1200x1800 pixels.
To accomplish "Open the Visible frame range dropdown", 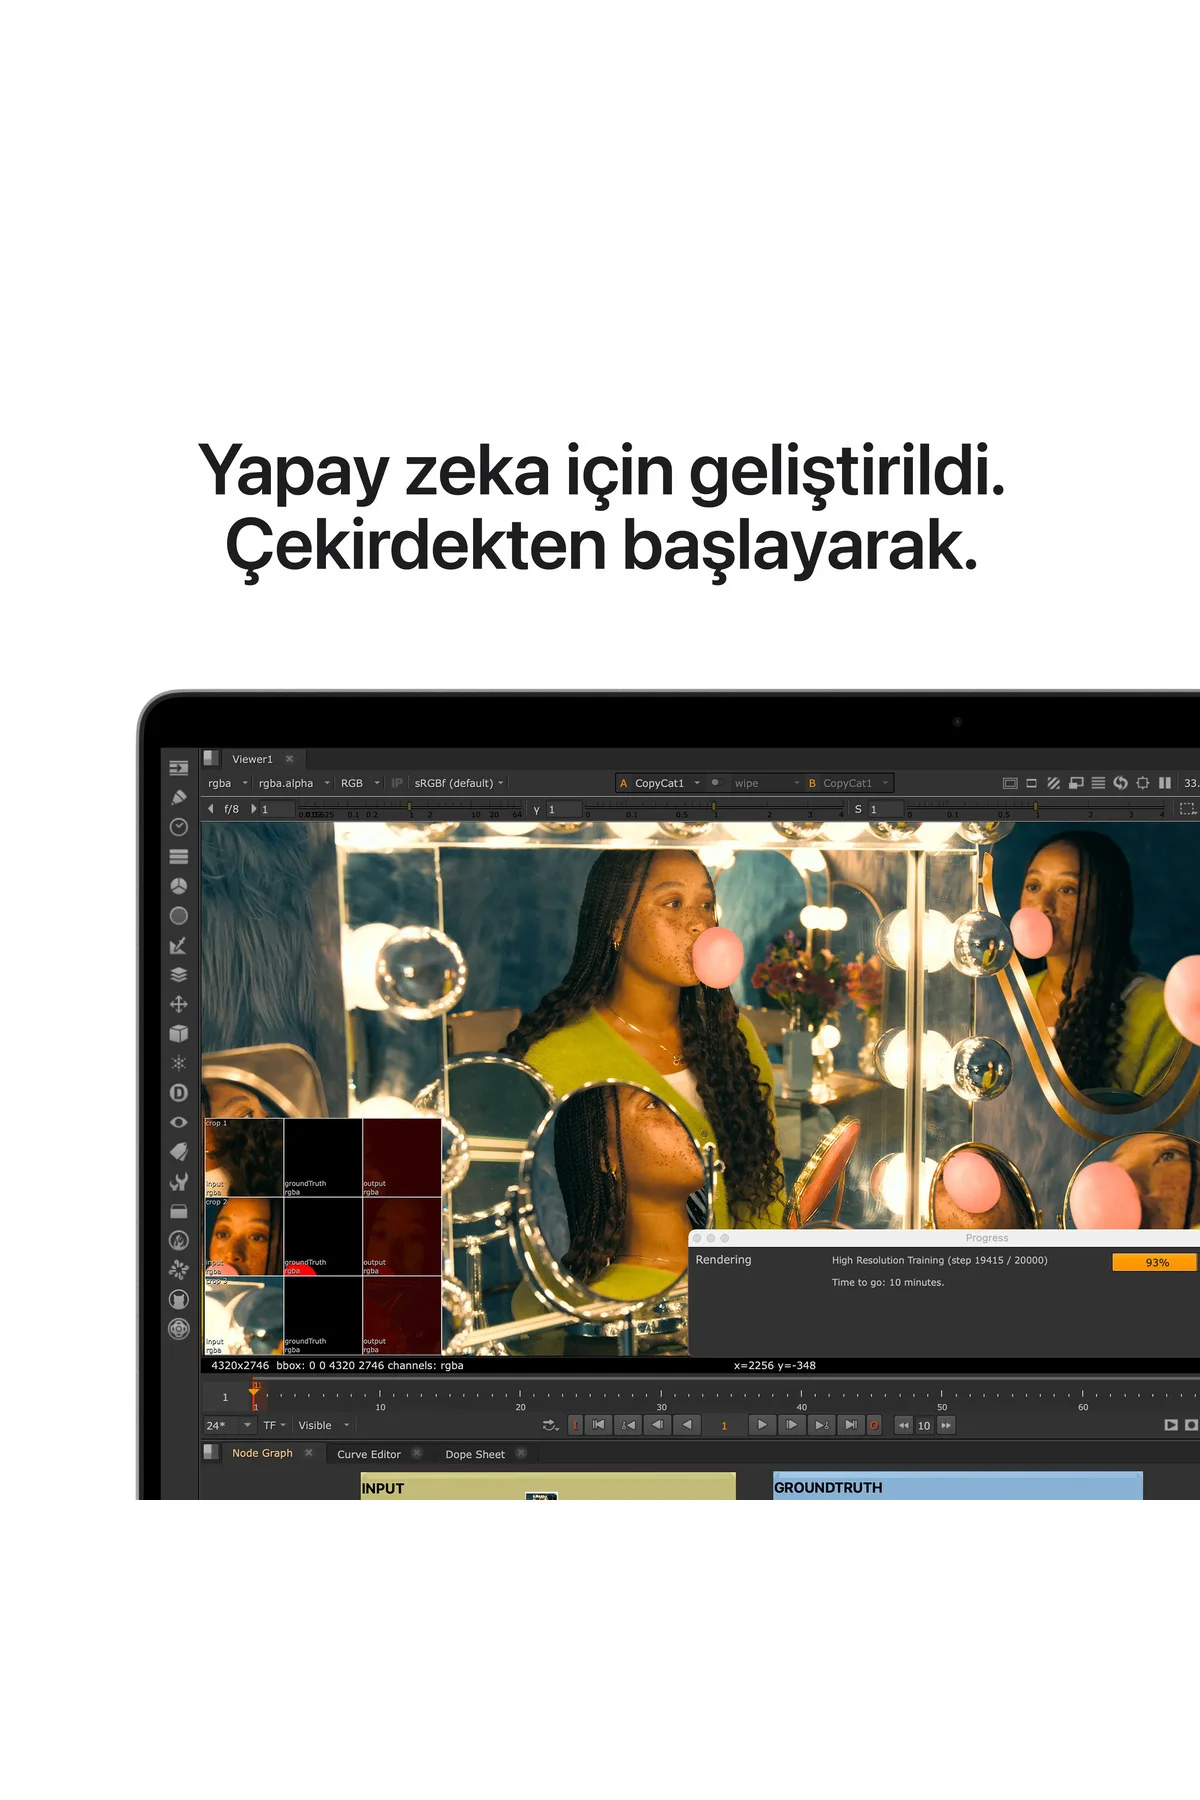I will click(x=323, y=1425).
